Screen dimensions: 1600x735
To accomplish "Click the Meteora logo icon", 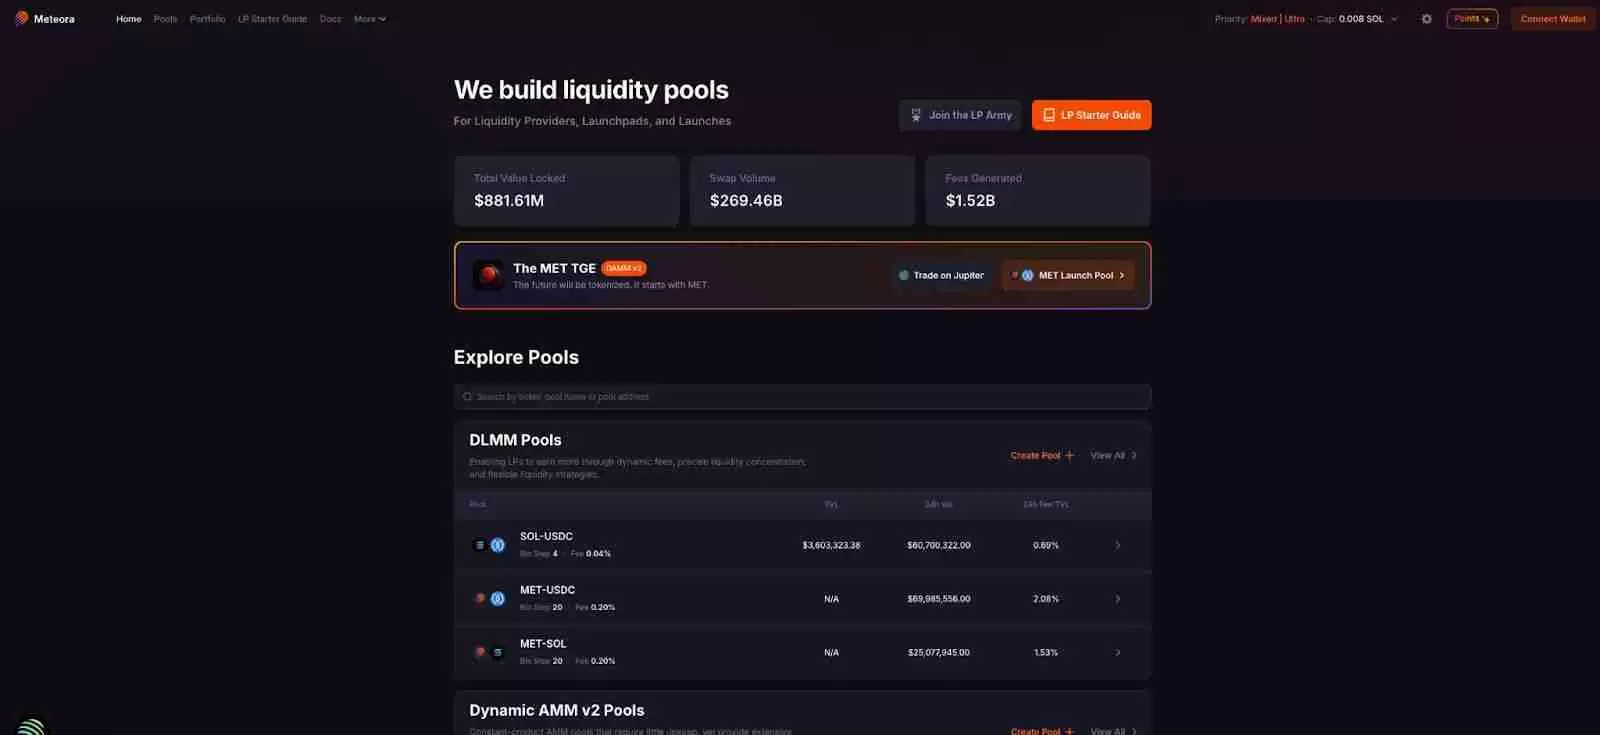I will click(x=21, y=18).
